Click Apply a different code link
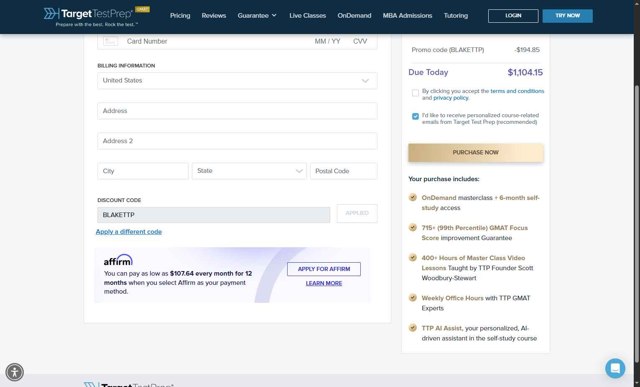The height and width of the screenshot is (387, 640). pos(129,232)
